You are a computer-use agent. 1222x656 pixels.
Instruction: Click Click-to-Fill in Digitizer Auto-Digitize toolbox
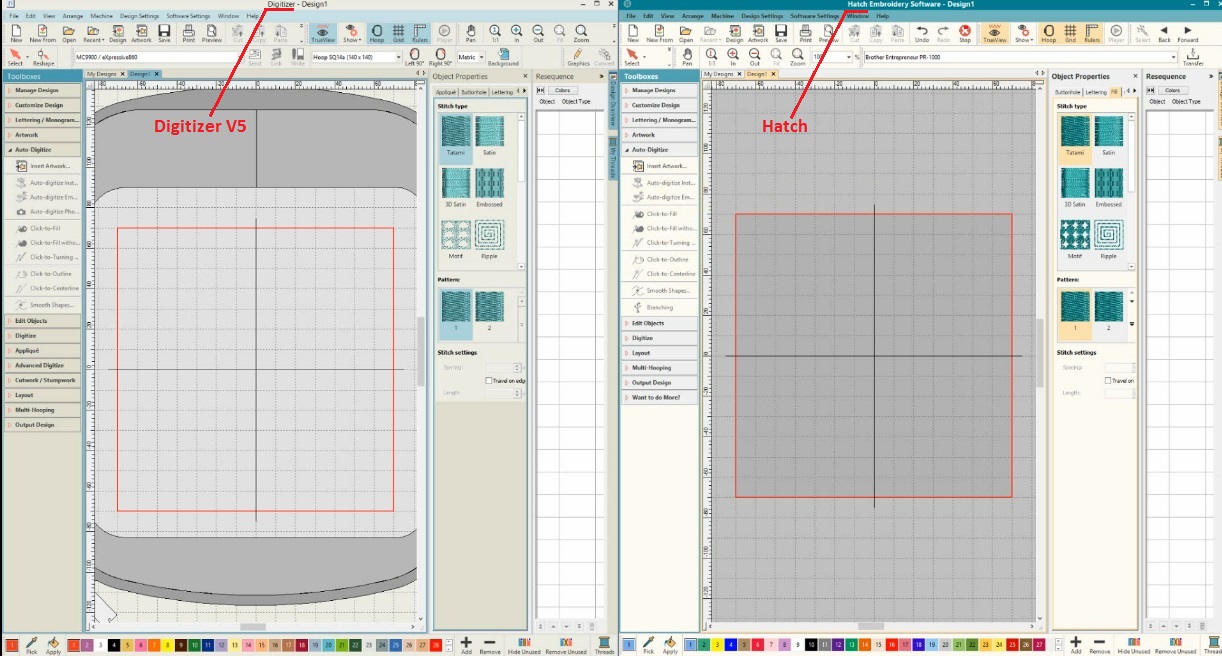47,228
